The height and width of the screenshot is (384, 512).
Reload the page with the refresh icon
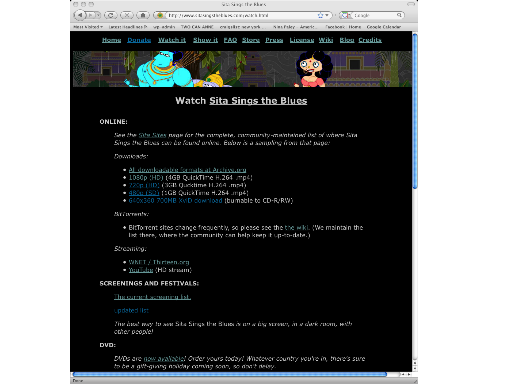tap(111, 15)
